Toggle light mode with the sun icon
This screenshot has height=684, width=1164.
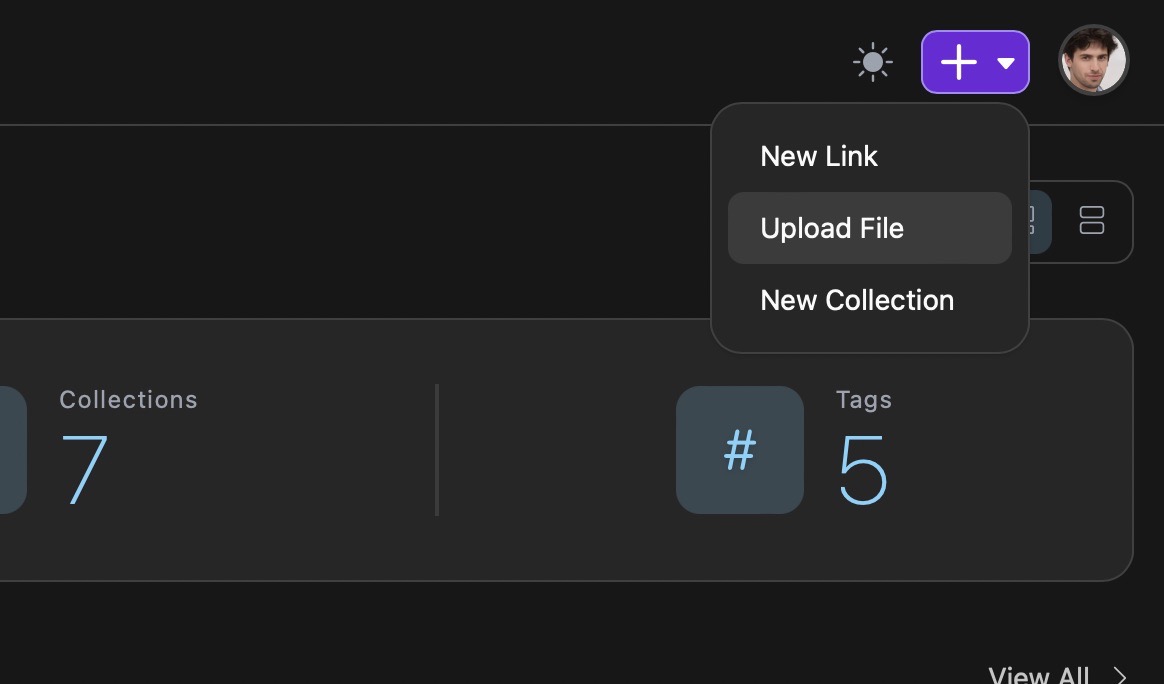(871, 61)
